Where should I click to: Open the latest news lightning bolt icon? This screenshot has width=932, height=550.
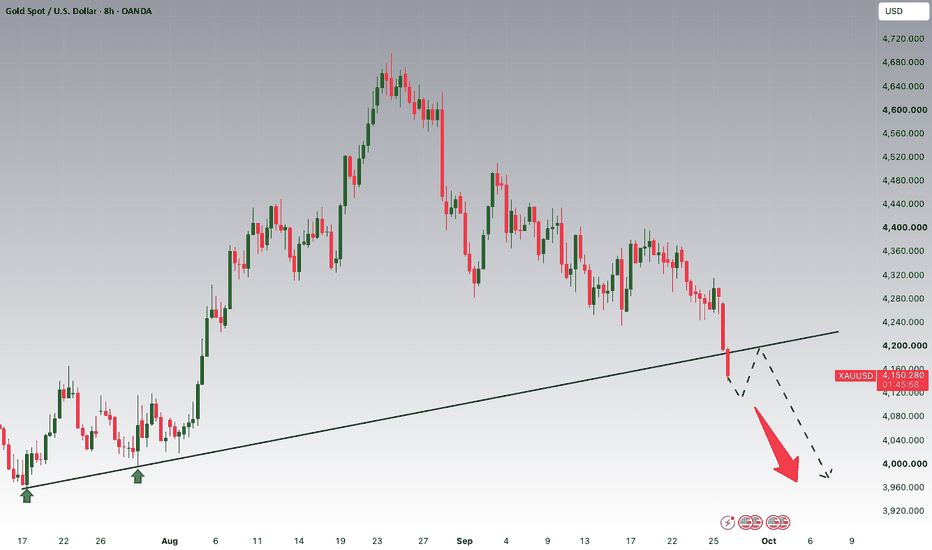point(728,523)
